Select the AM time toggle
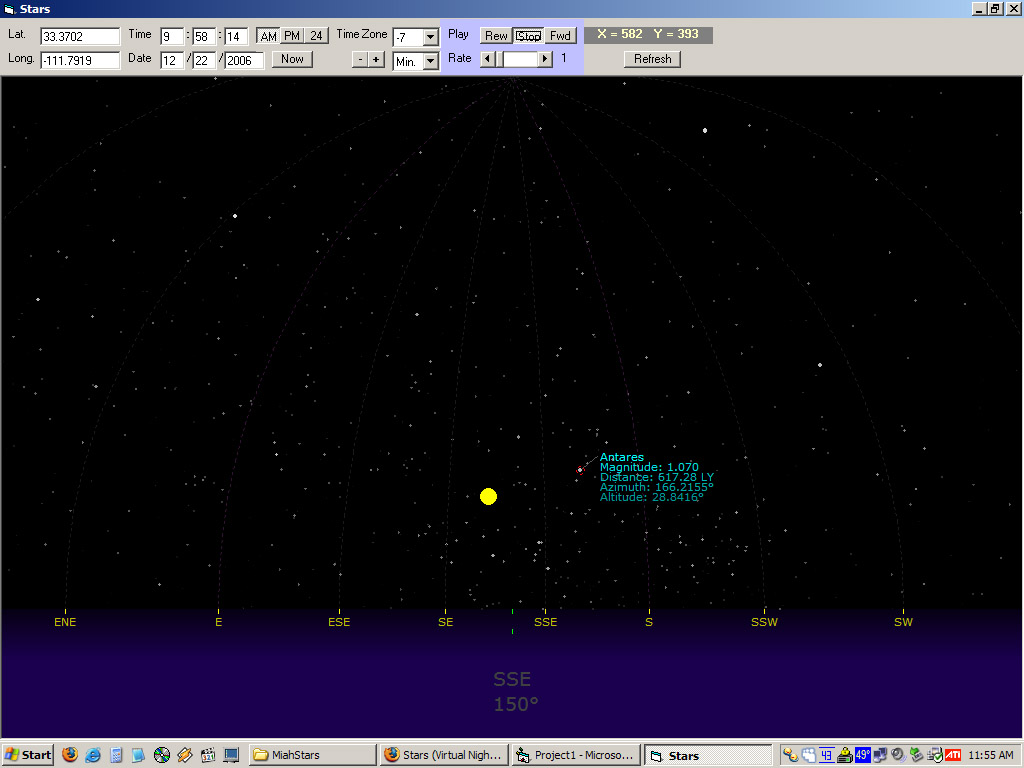 point(268,36)
